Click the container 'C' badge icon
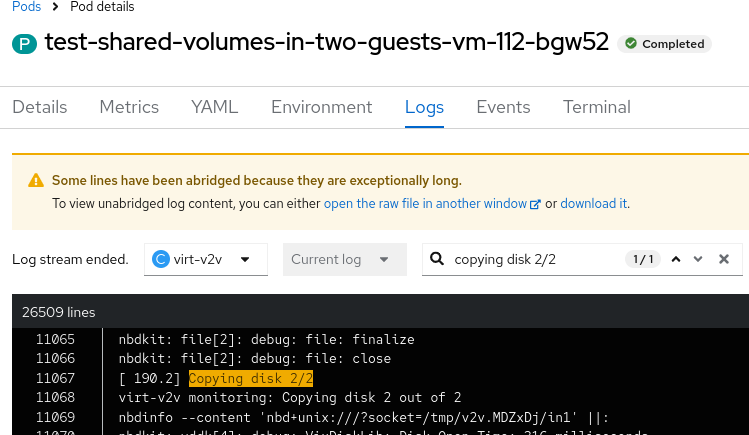The height and width of the screenshot is (435, 749). [x=160, y=260]
